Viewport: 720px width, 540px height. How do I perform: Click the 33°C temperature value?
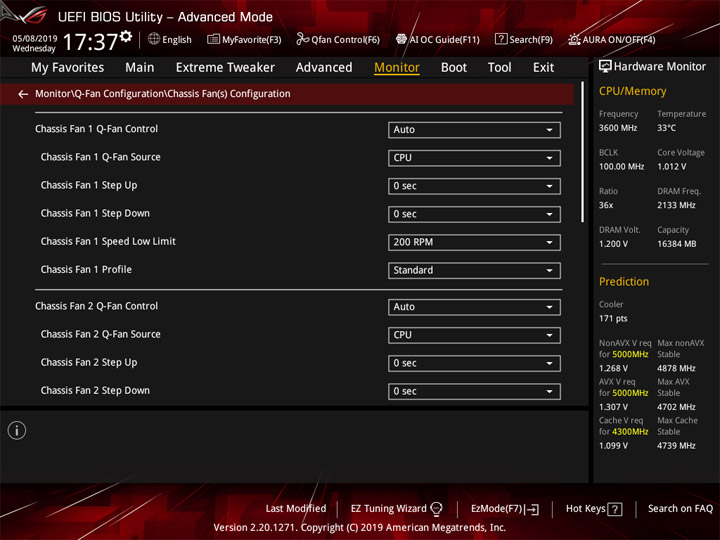coord(666,128)
